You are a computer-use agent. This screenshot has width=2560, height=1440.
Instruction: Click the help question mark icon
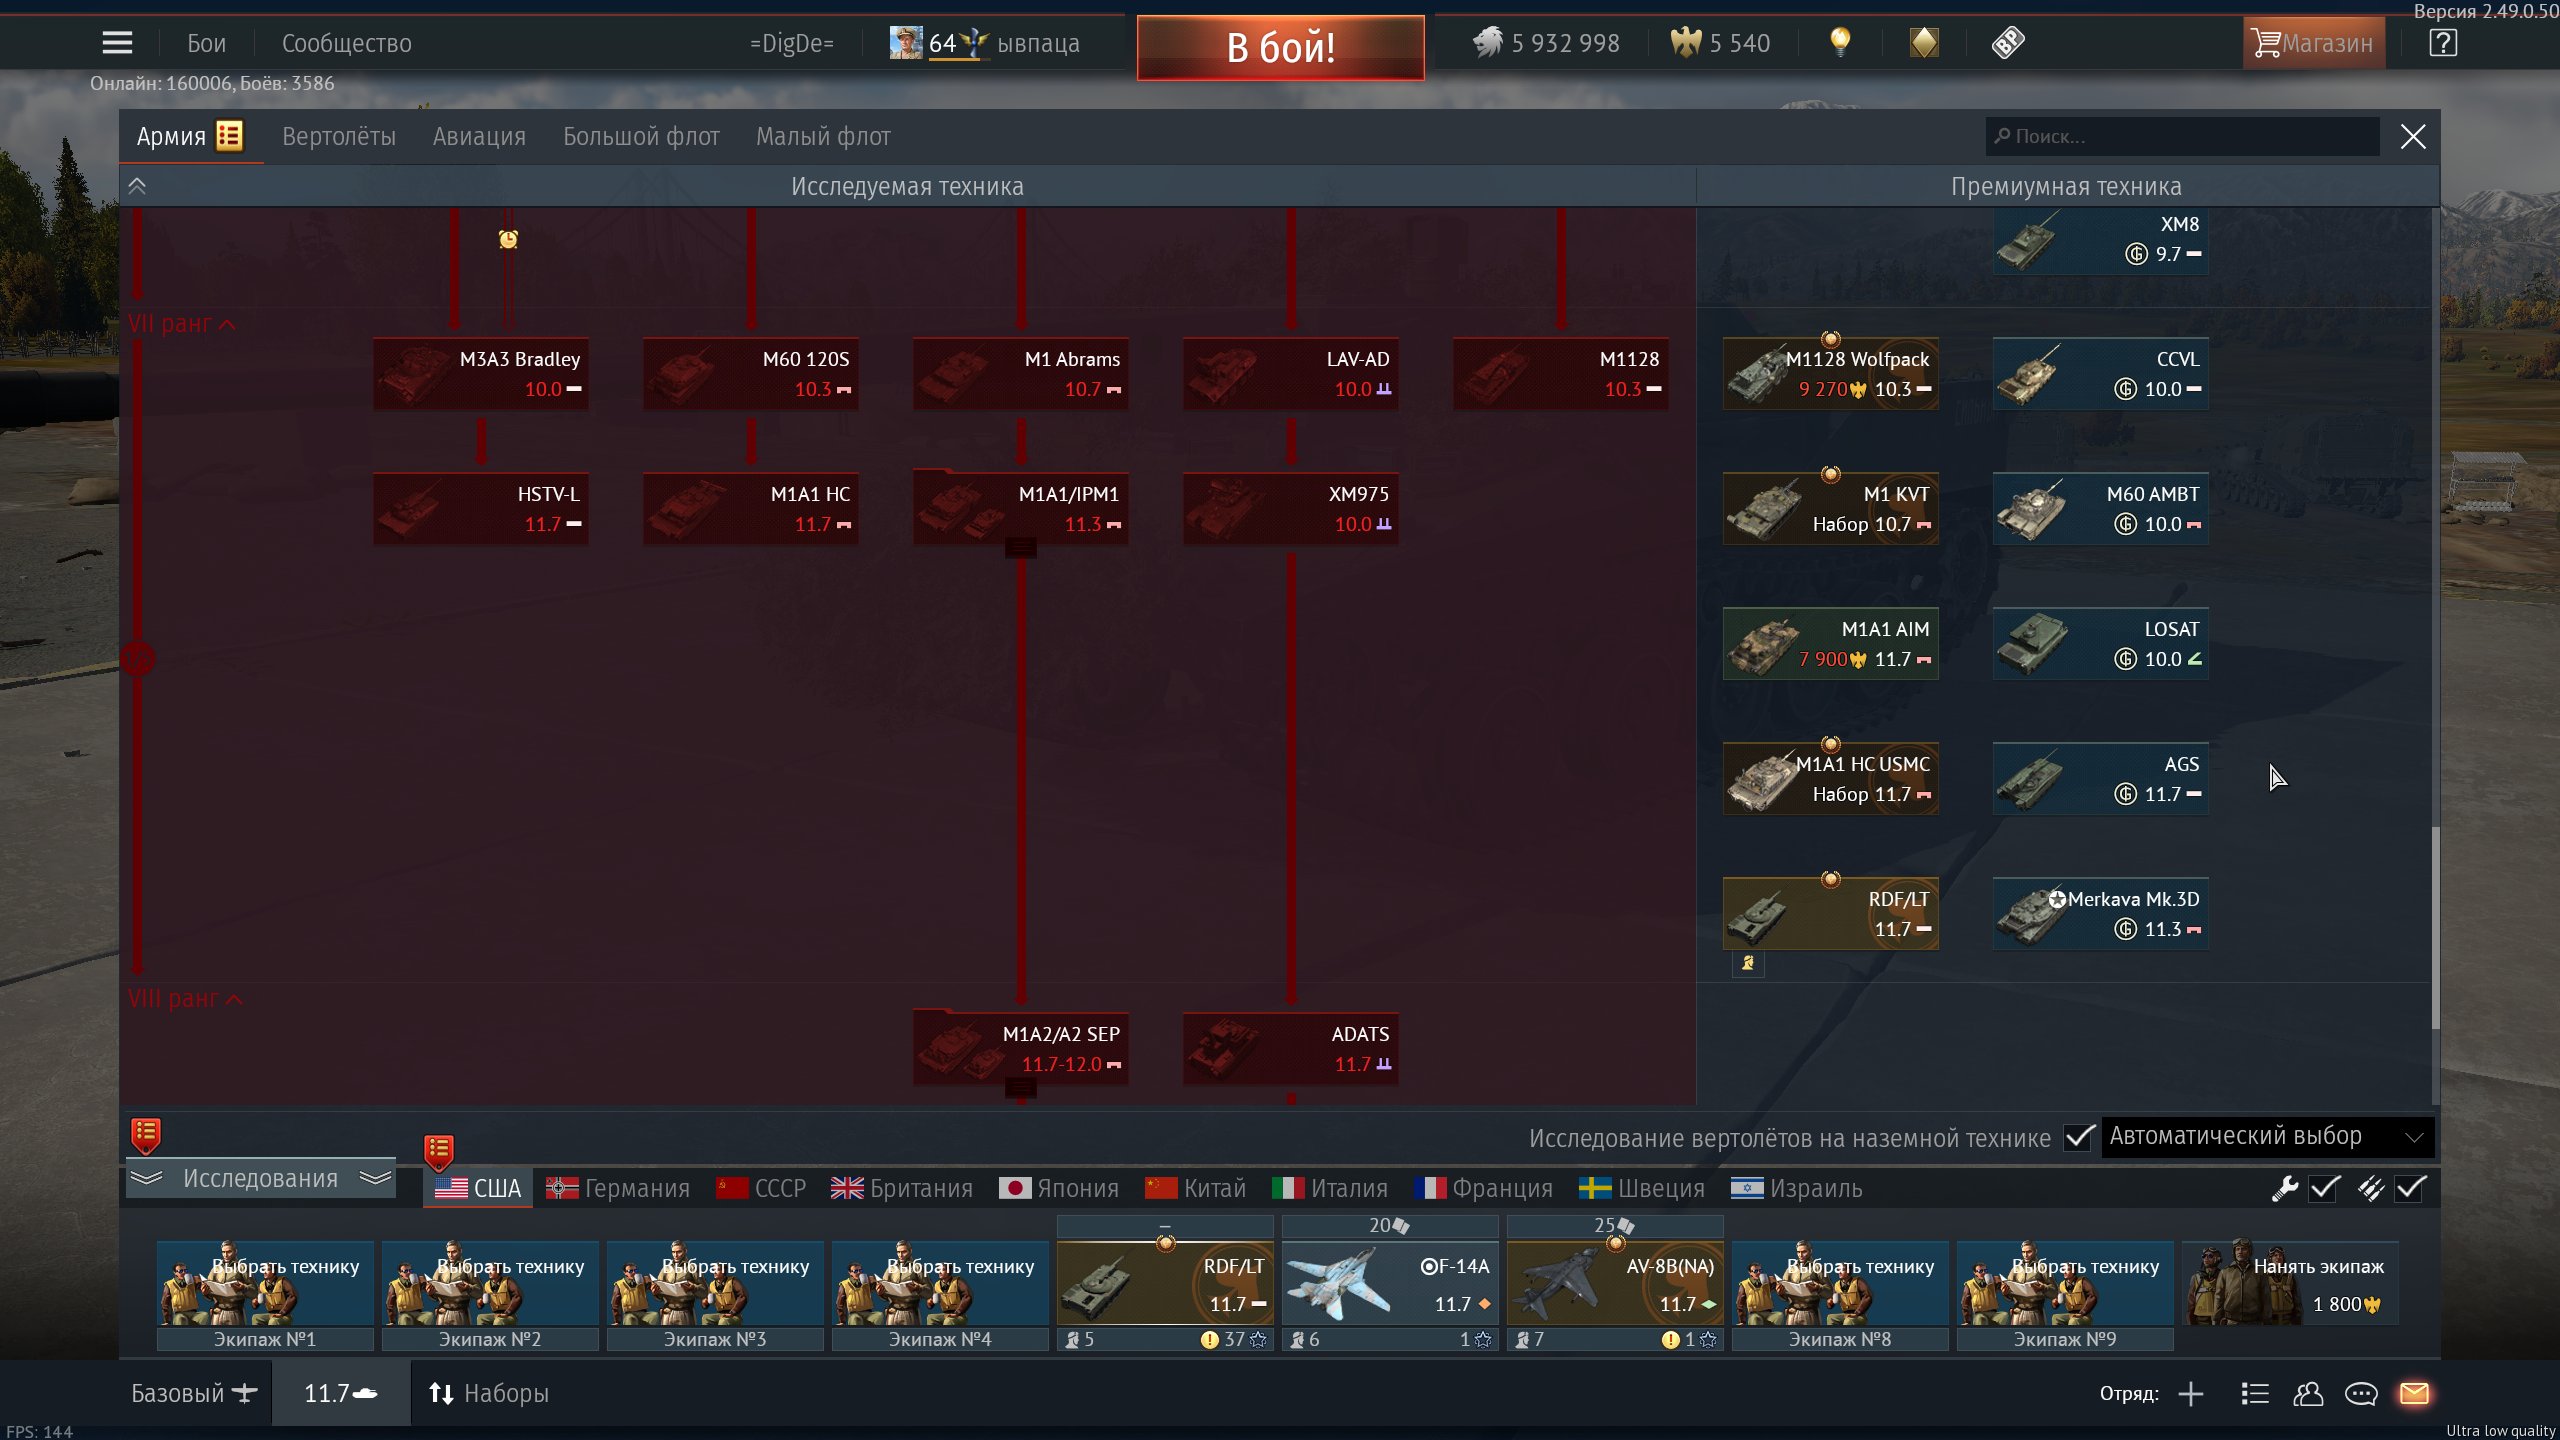click(2442, 43)
